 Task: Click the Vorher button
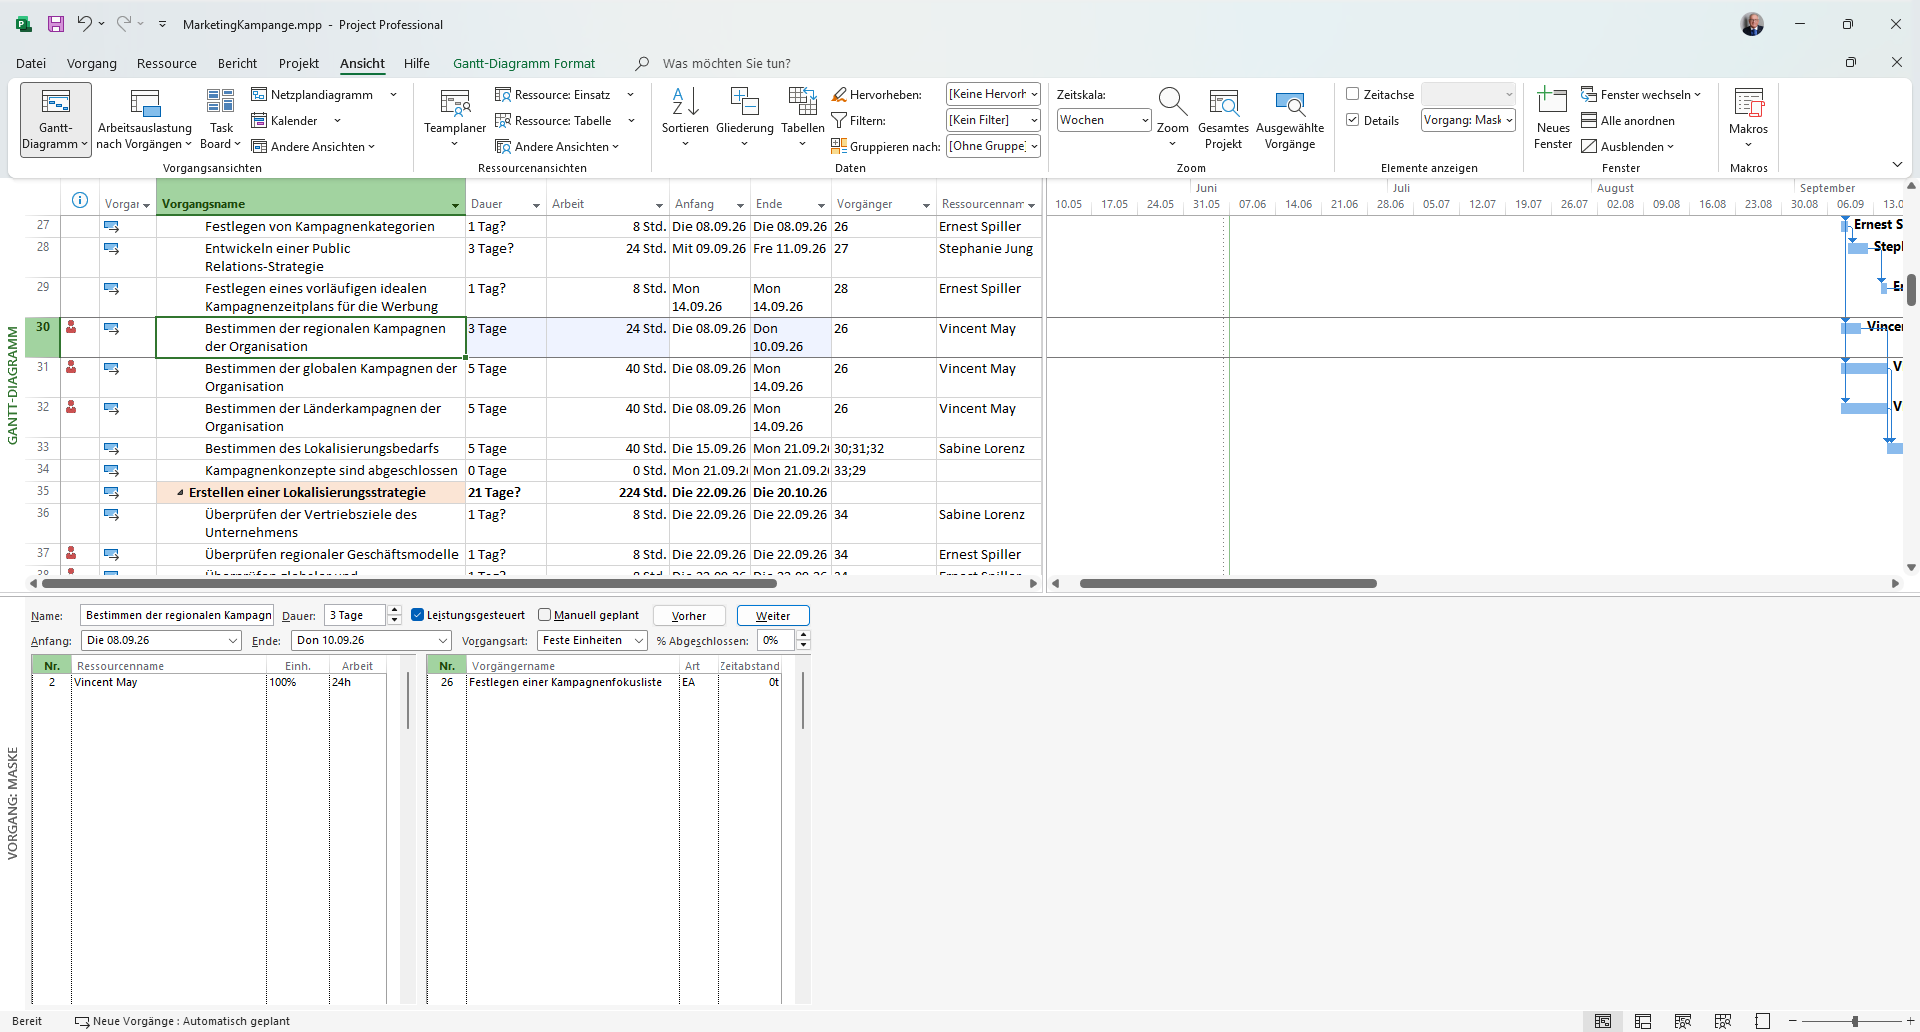point(689,616)
